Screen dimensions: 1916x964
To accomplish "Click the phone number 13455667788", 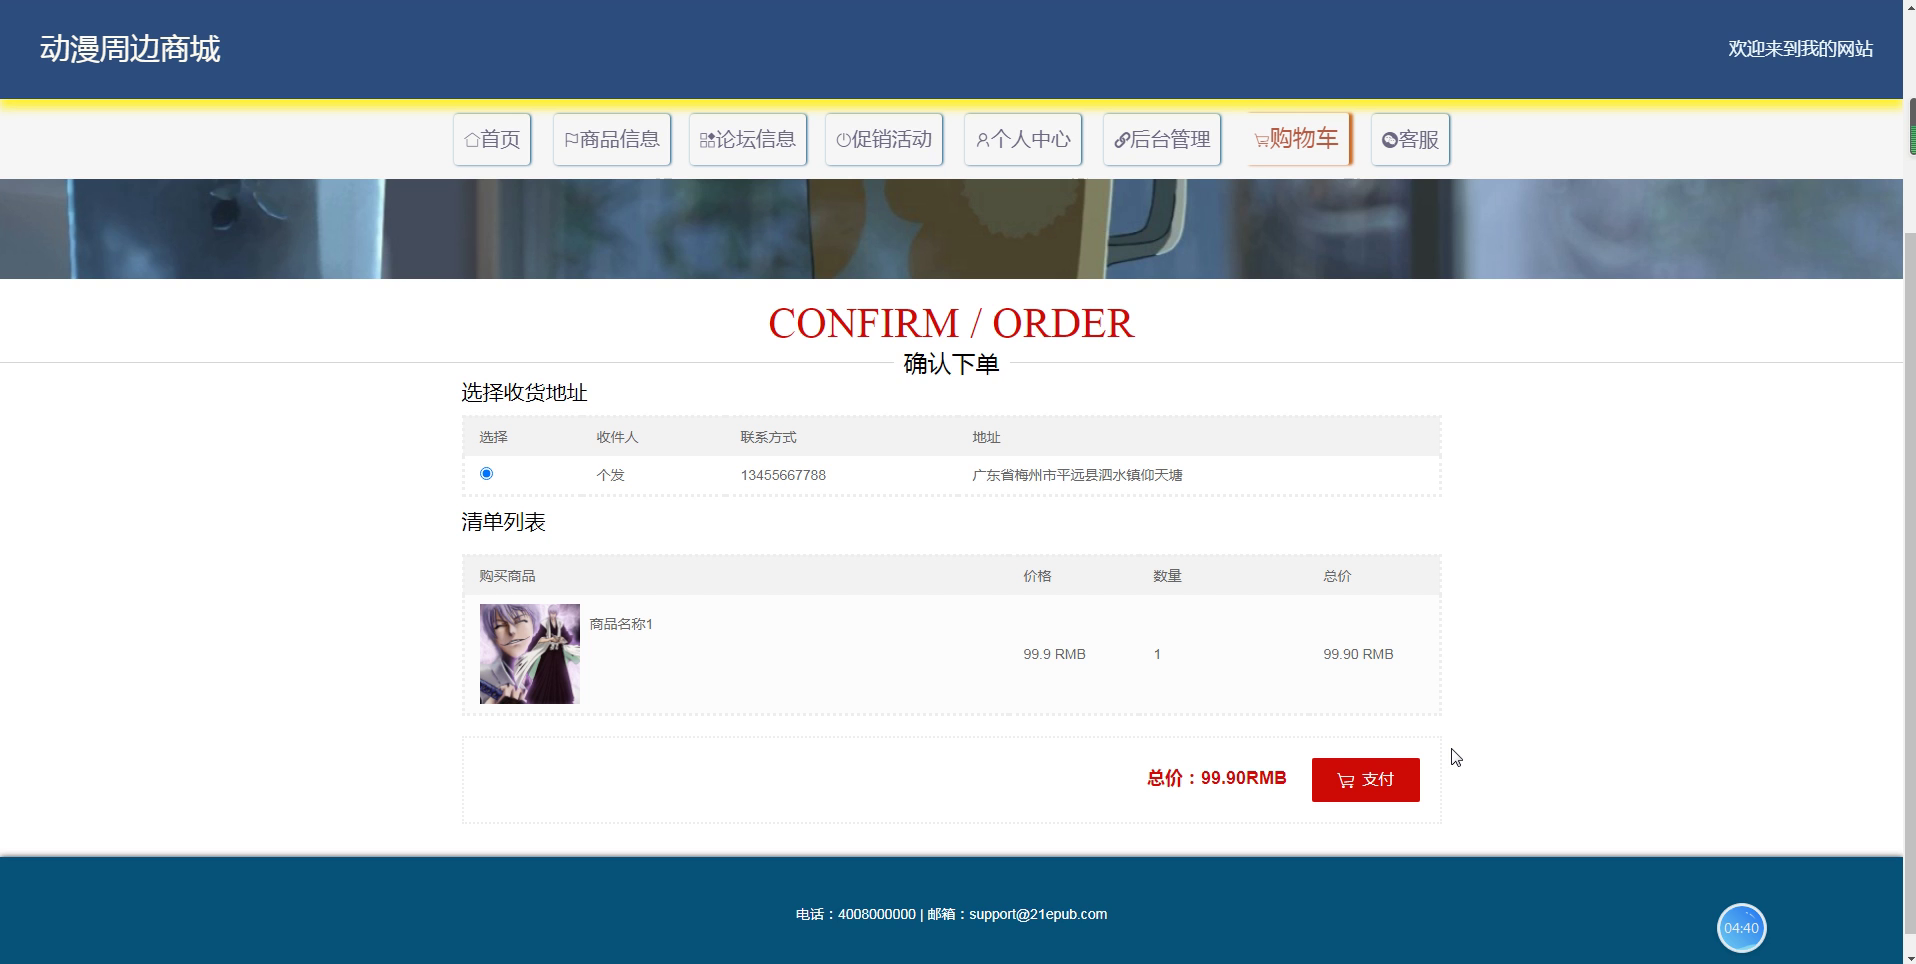I will click(783, 475).
